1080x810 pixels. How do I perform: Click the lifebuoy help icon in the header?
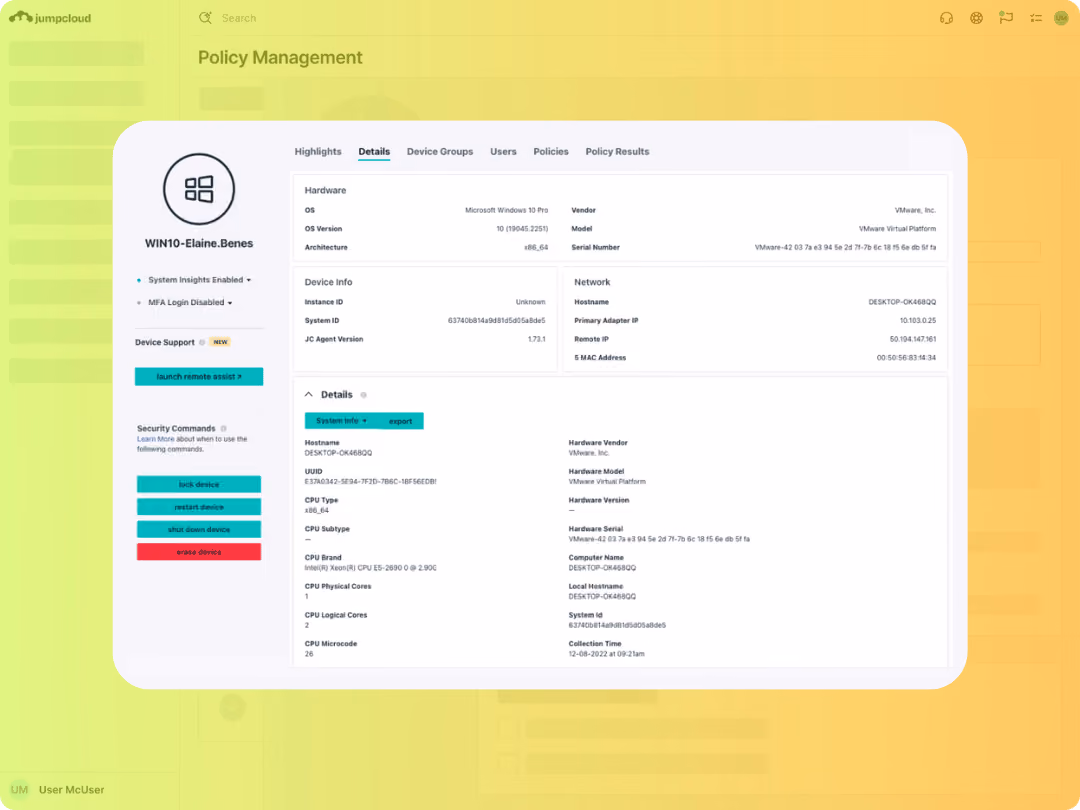pyautogui.click(x=976, y=18)
